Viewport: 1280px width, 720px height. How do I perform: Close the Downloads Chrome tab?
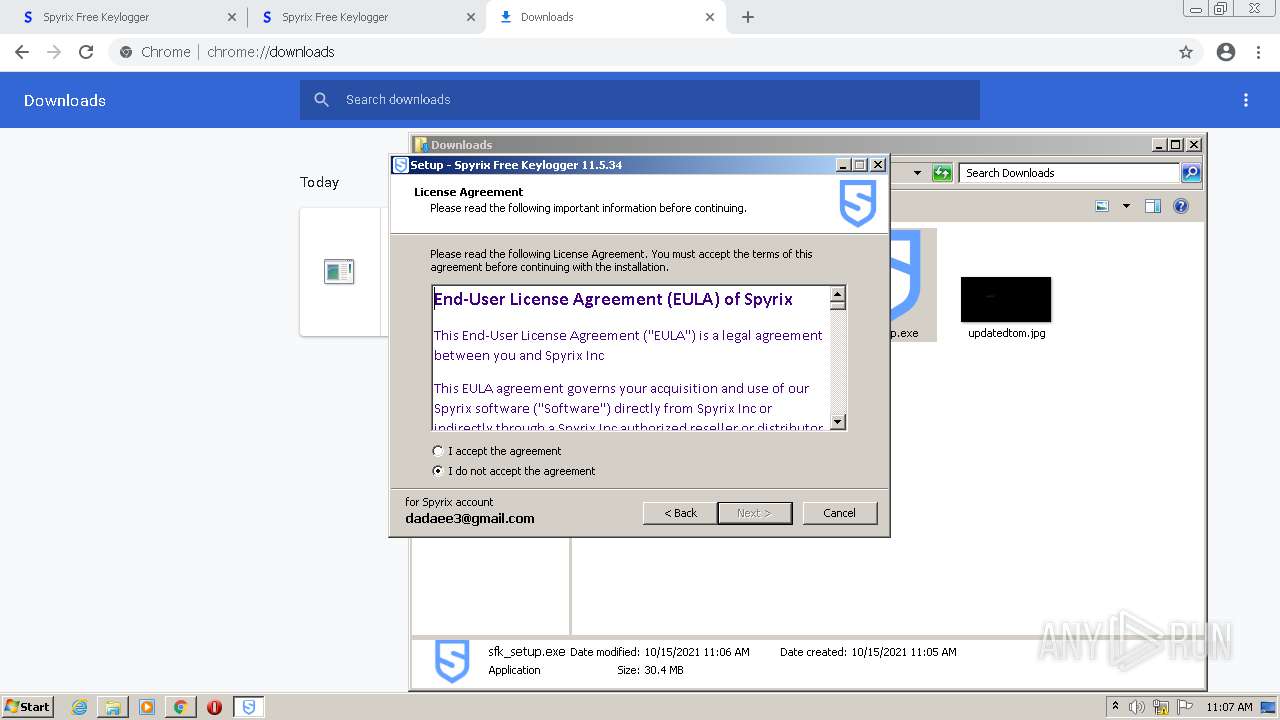[710, 17]
